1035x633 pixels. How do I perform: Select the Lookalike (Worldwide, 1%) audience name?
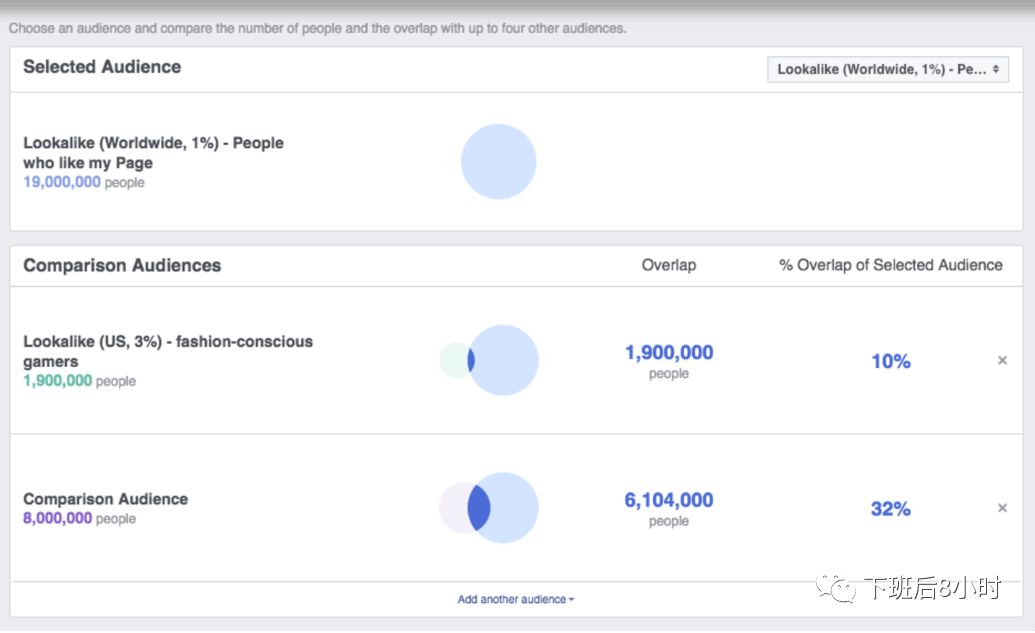pyautogui.click(x=153, y=152)
